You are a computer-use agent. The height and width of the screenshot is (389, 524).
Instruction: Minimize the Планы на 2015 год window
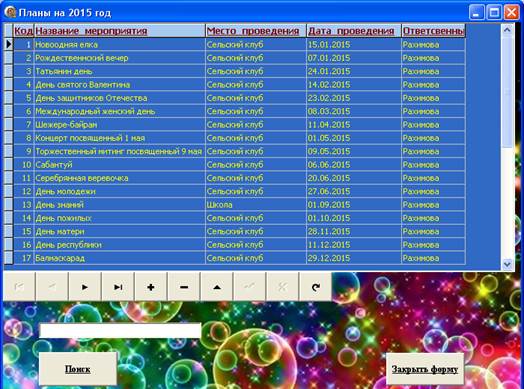(x=477, y=13)
